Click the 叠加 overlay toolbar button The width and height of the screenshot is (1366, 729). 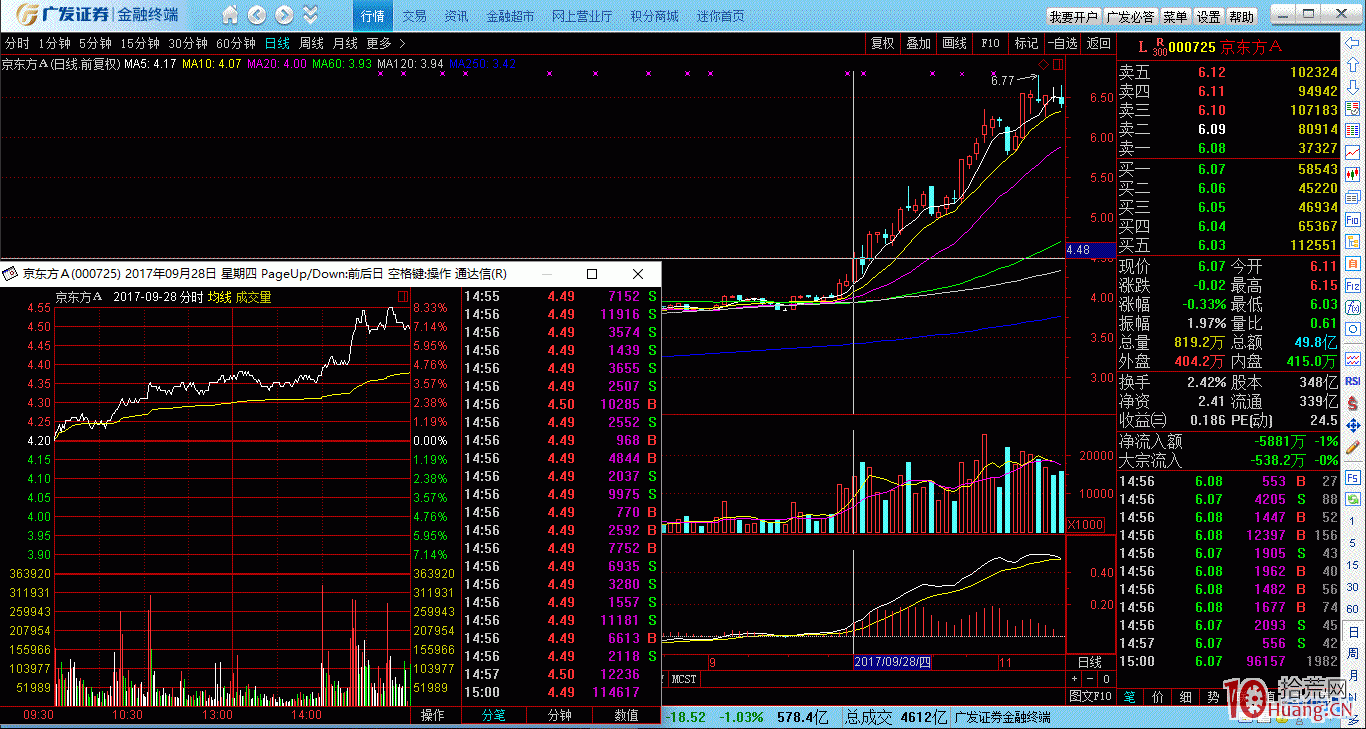tap(918, 43)
